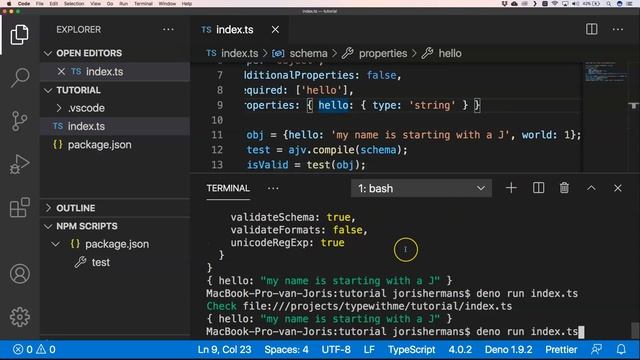
Task: Split the terminal pane
Action: click(x=538, y=188)
